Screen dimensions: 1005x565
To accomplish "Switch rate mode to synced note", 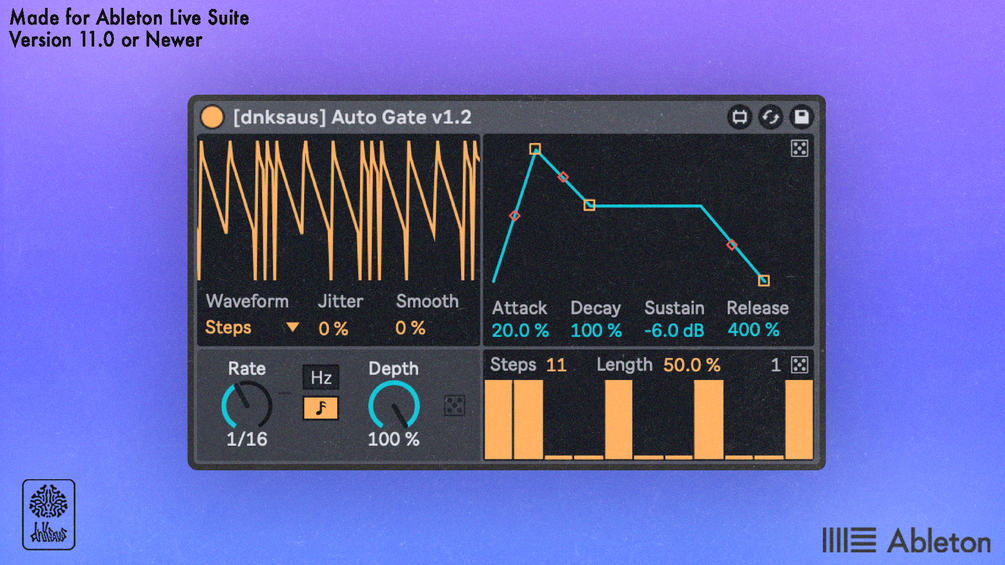I will [x=320, y=408].
